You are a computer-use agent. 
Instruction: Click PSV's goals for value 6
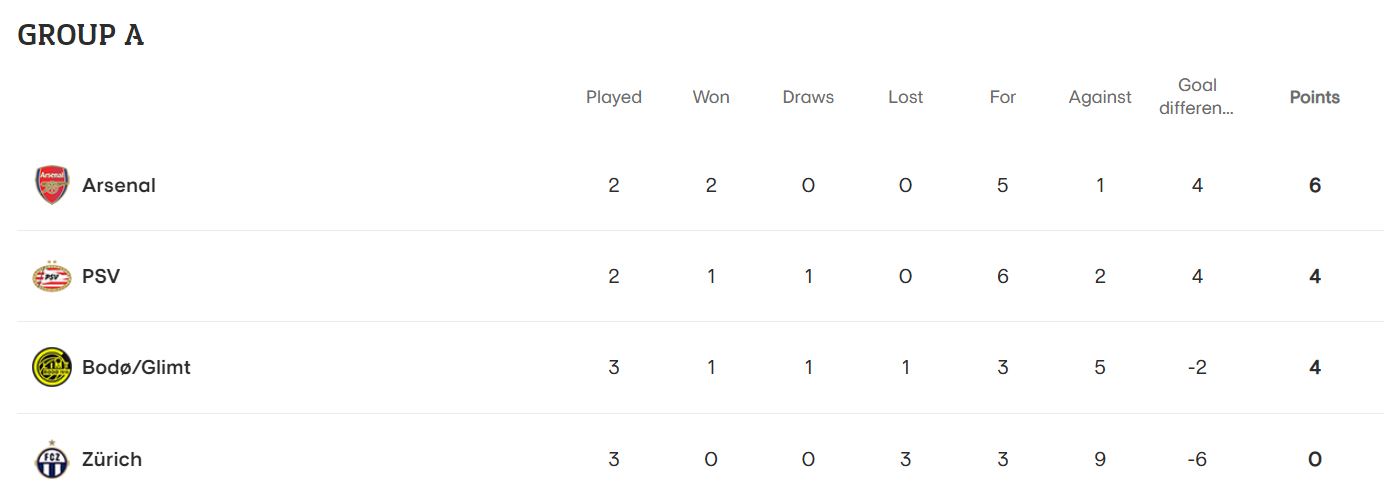coord(1002,276)
